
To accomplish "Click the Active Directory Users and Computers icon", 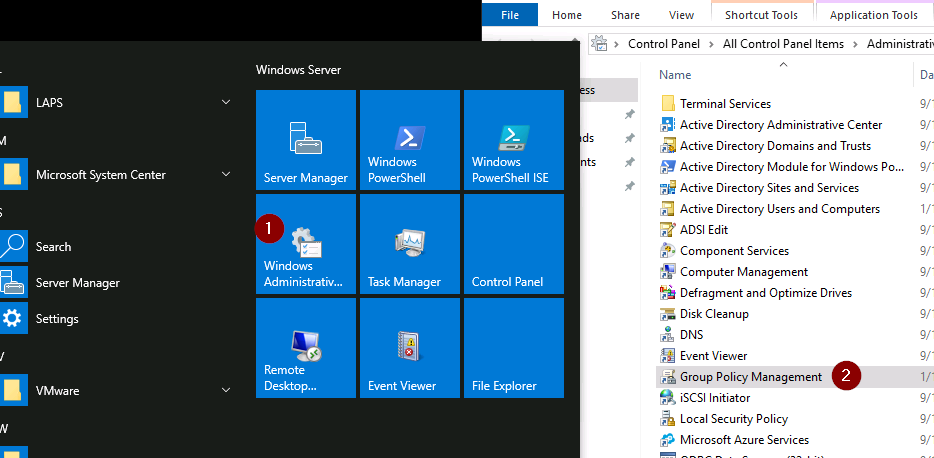I will pos(668,209).
